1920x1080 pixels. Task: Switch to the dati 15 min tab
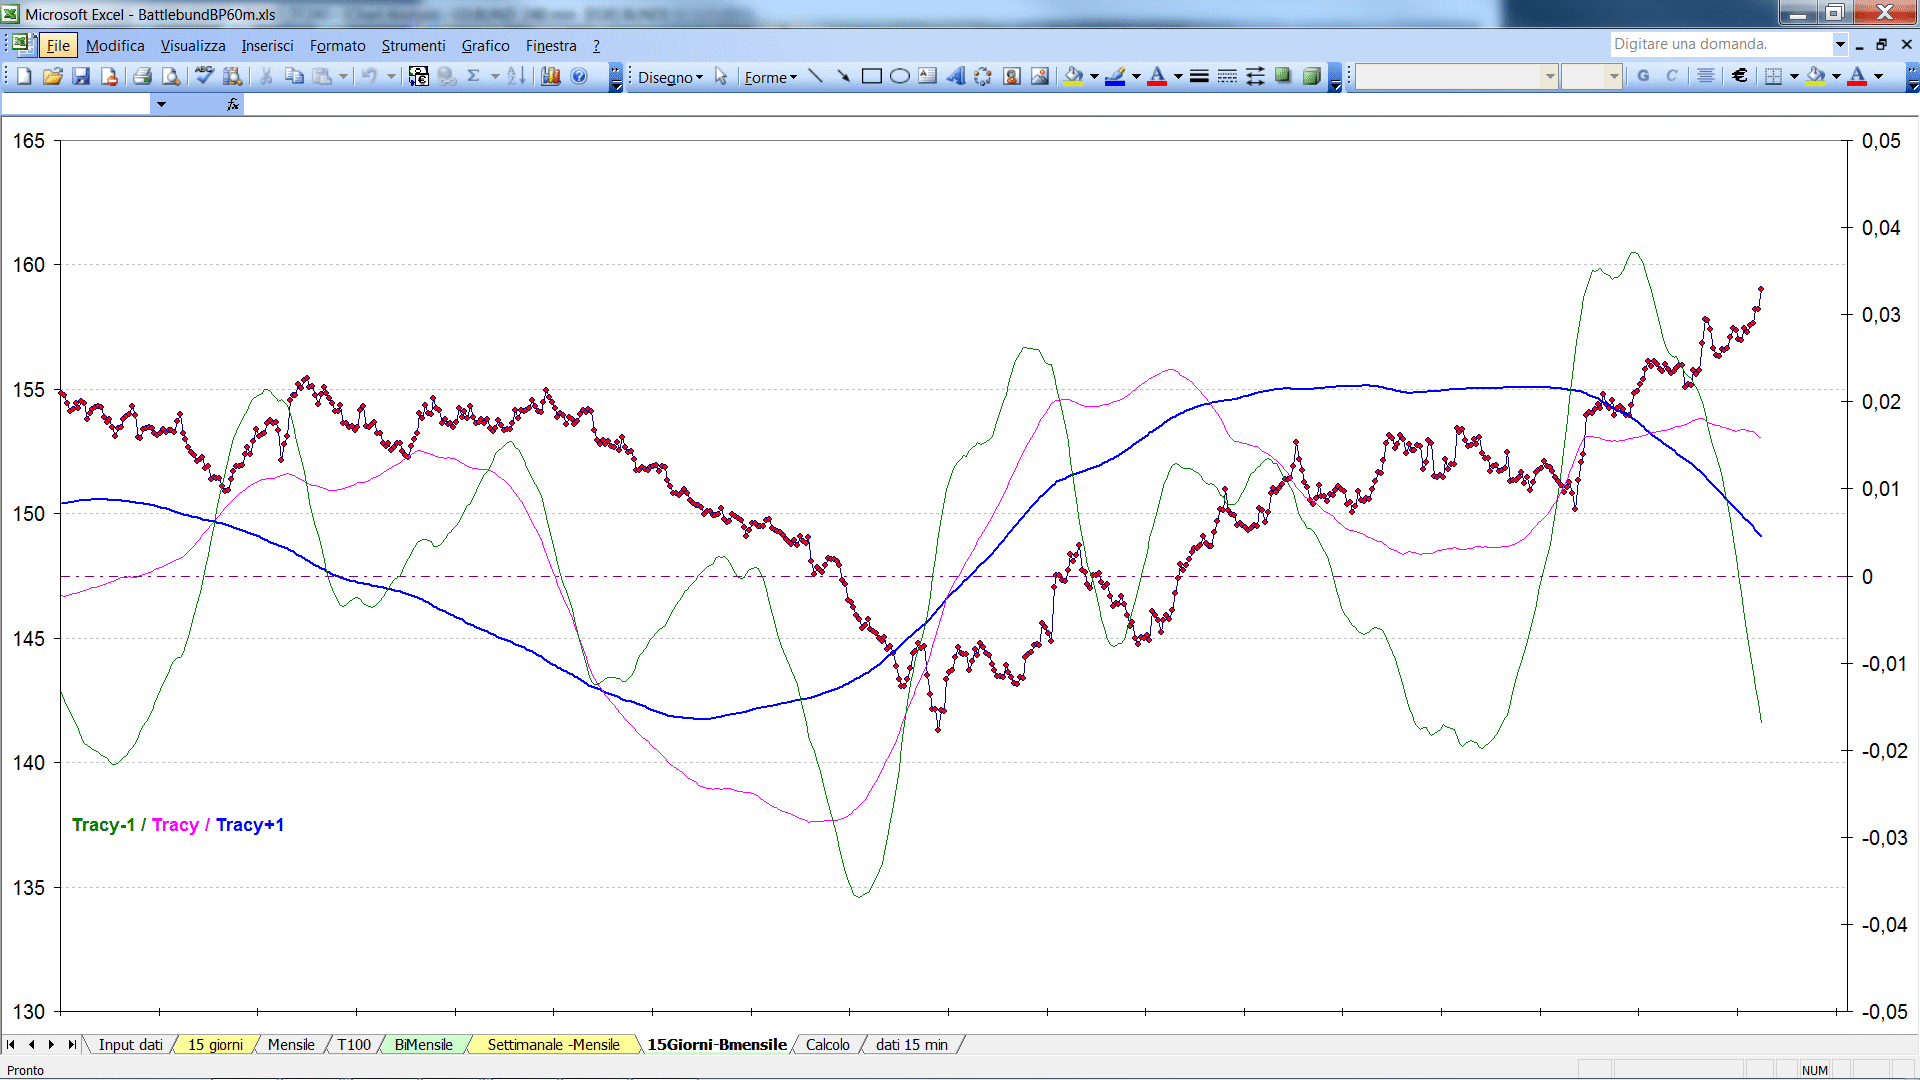pos(911,1044)
